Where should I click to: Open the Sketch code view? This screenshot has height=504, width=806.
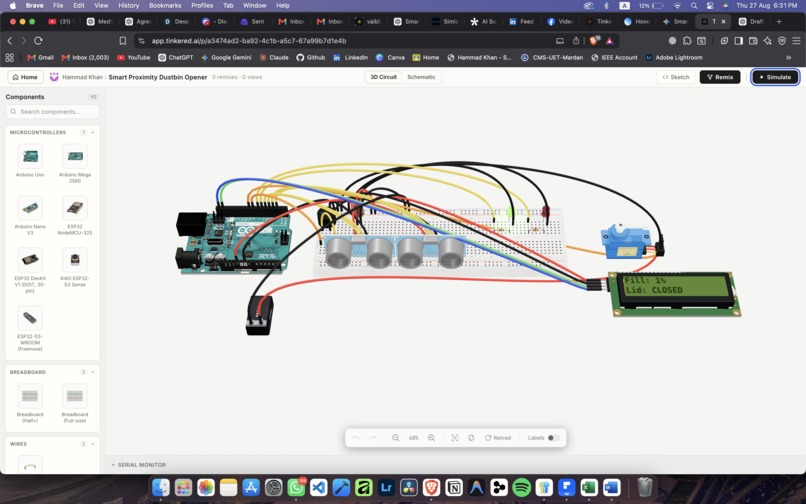click(675, 77)
